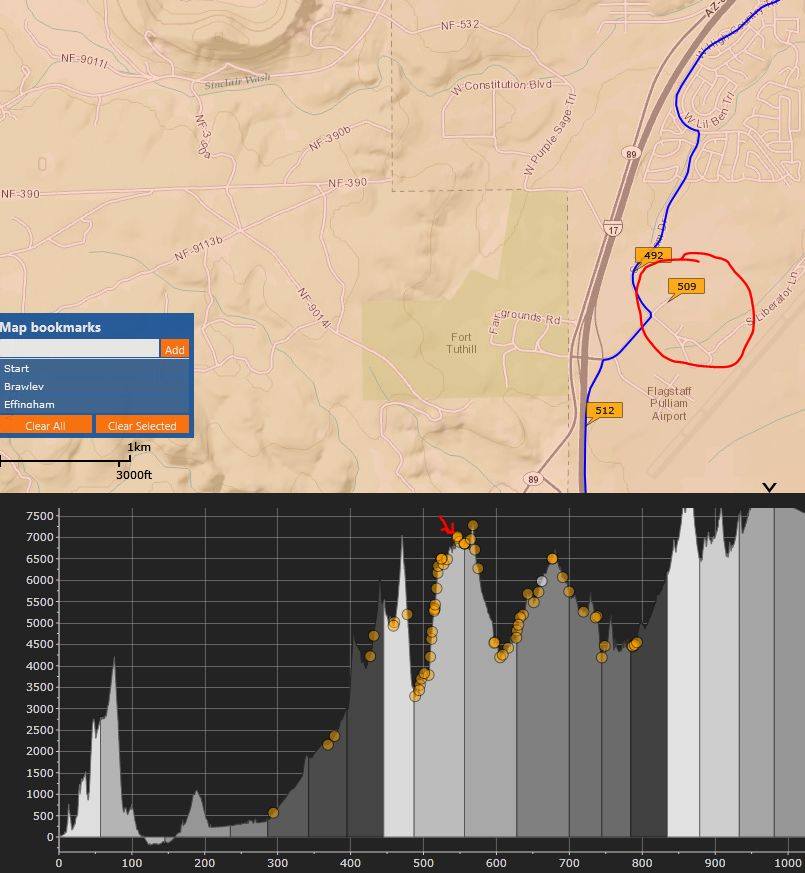This screenshot has width=805, height=873.
Task: Click the Clear Selected button
Action: pos(142,426)
